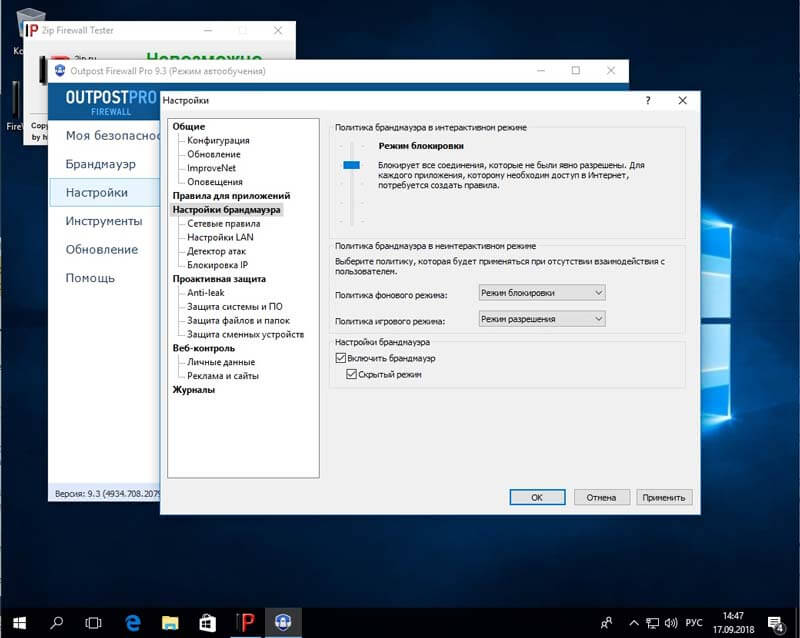
Task: Select Сетевые правила in the settings tree
Action: (x=222, y=224)
